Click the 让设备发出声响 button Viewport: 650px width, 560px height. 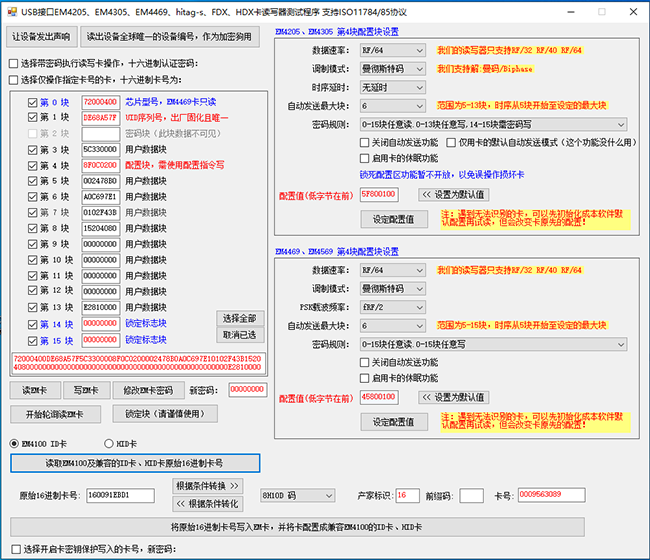click(x=41, y=37)
